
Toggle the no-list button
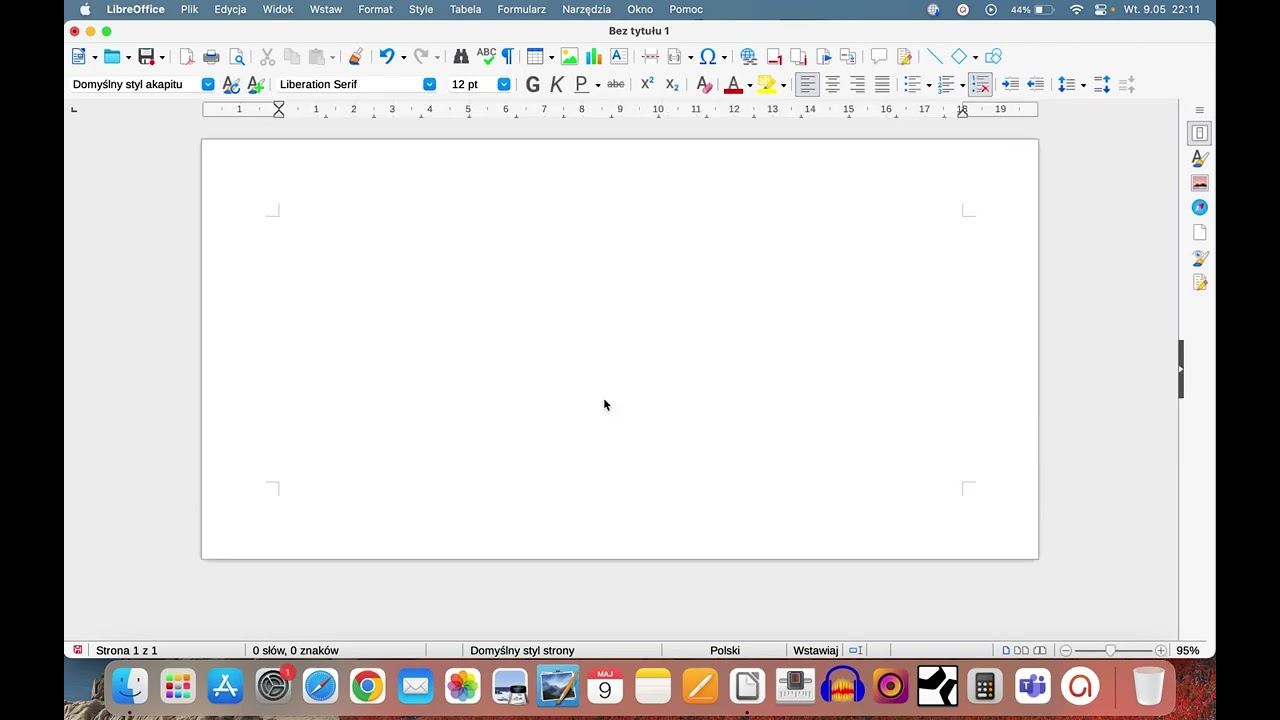point(980,84)
